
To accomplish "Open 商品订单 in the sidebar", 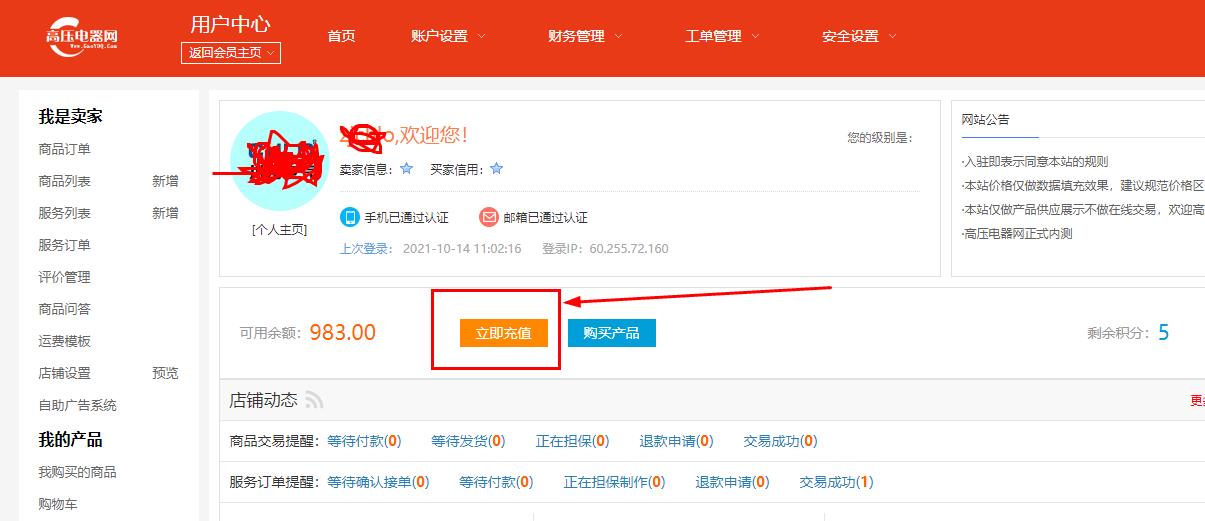I will point(65,149).
